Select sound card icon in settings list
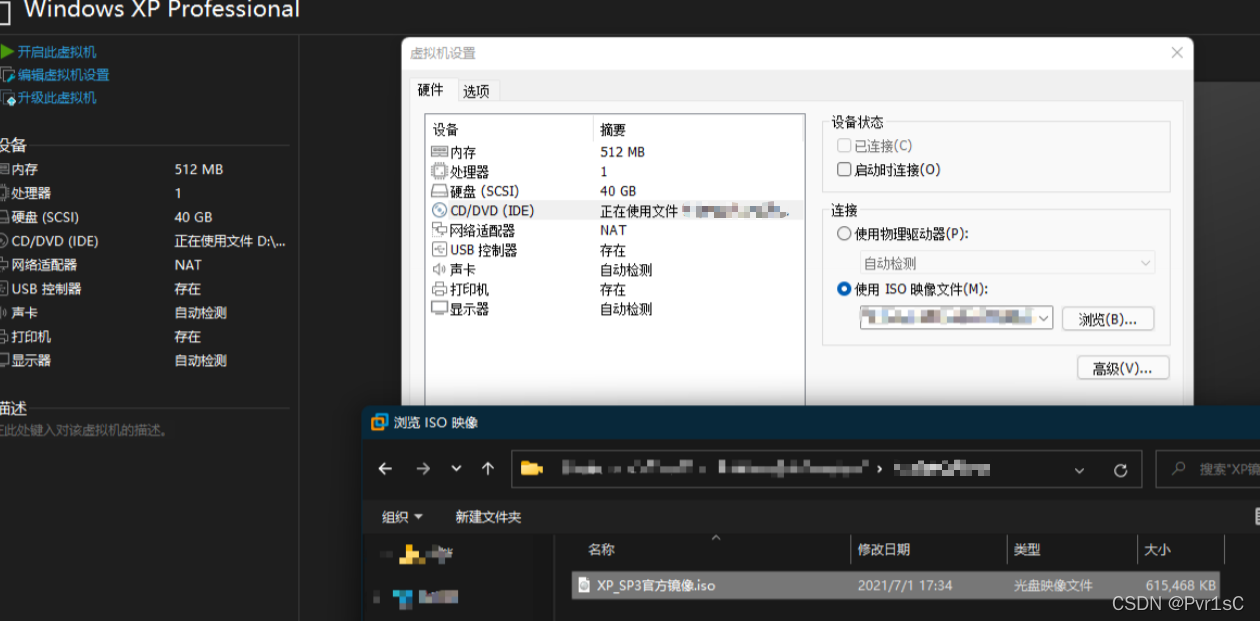The width and height of the screenshot is (1260, 621). point(439,269)
